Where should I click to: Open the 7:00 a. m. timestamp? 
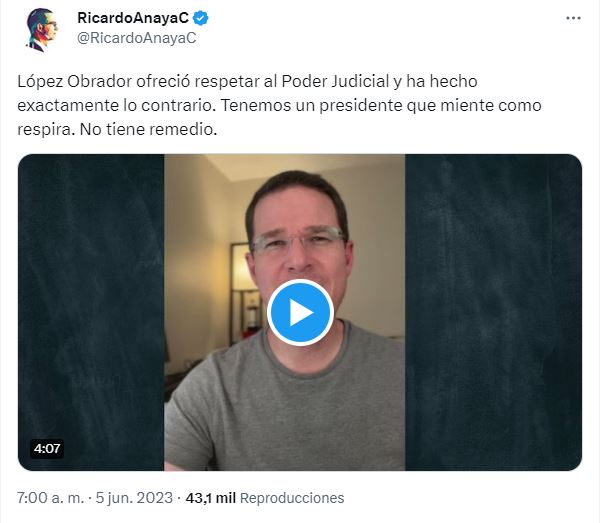[x=50, y=498]
